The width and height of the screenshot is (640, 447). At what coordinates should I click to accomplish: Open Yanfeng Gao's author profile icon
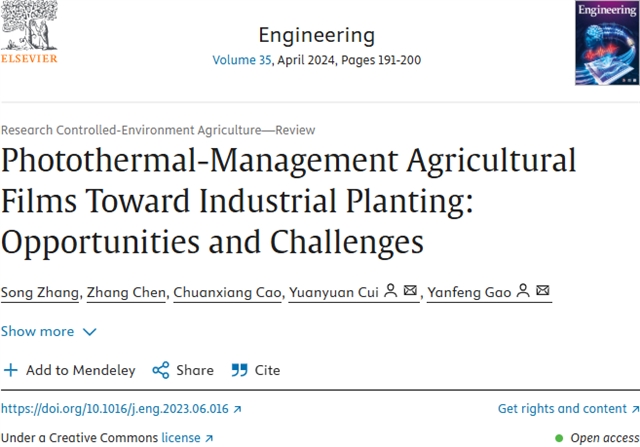[x=522, y=292]
